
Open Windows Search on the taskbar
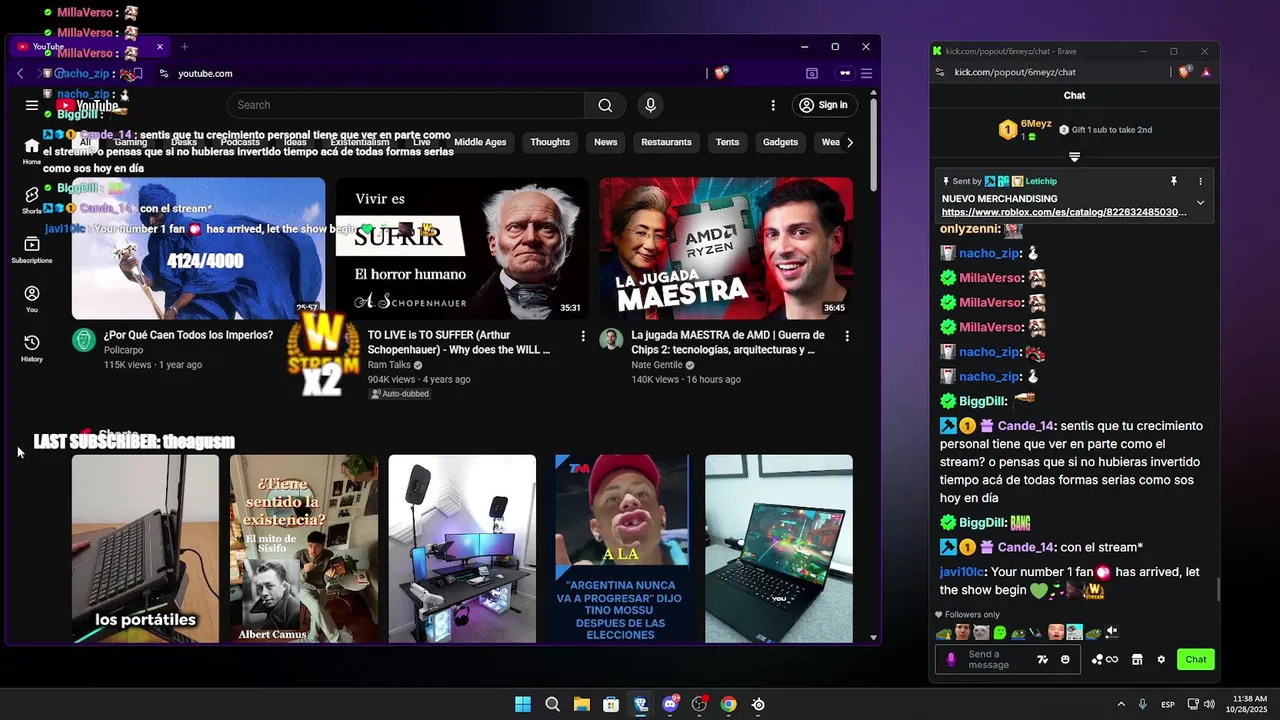point(552,704)
